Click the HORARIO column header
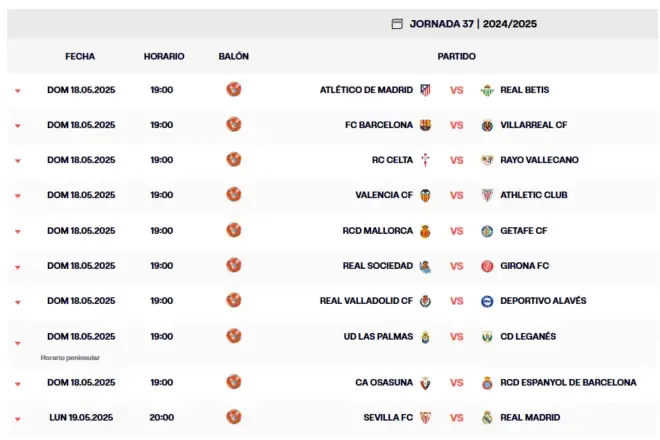The width and height of the screenshot is (660, 440). click(164, 56)
